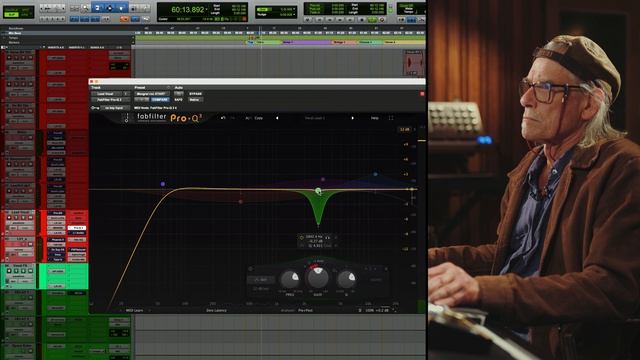Click the orange-highlighted button in the edit toolbar

click(x=124, y=19)
